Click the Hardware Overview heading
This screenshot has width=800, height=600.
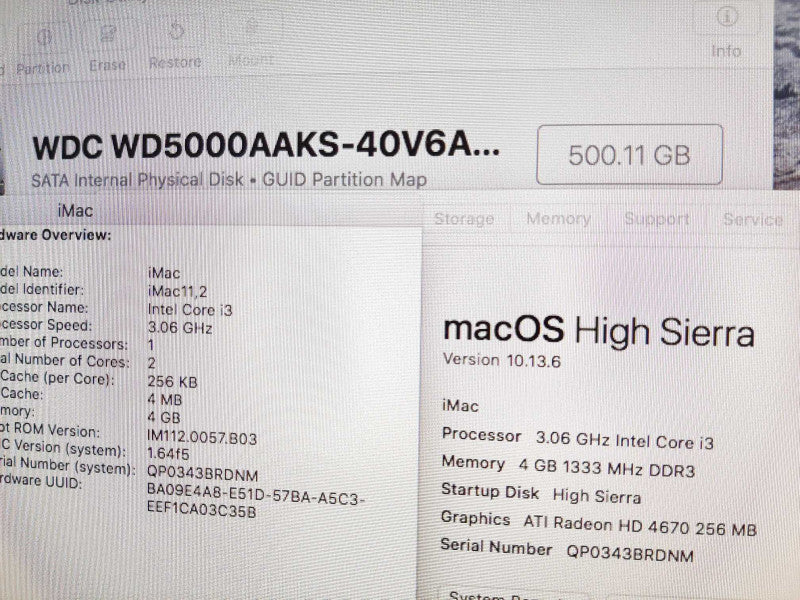[x=56, y=235]
